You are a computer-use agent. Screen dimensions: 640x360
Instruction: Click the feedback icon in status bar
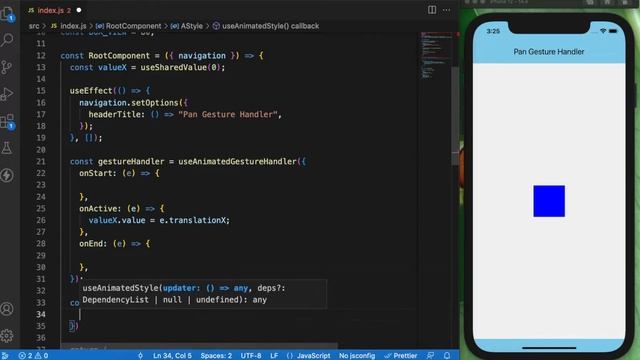pos(431,356)
